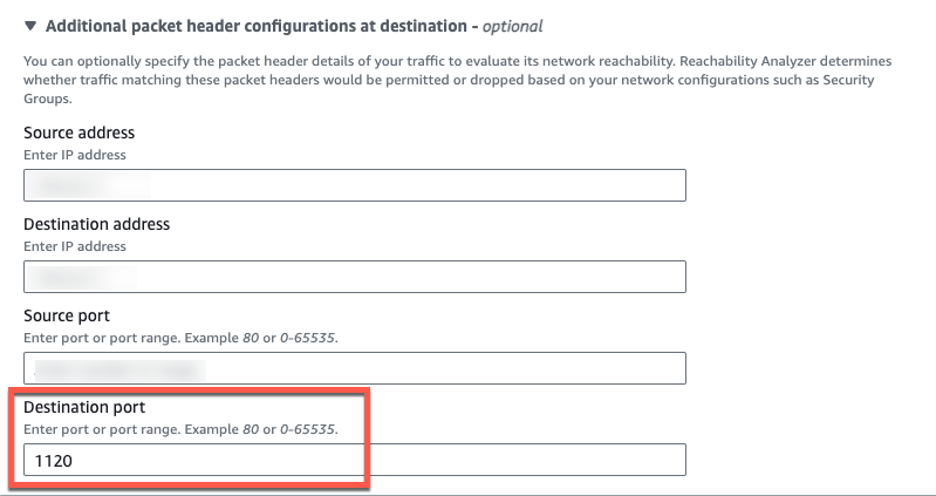Click the italic optional text in the heading
Image resolution: width=936 pixels, height=496 pixels.
click(x=513, y=25)
